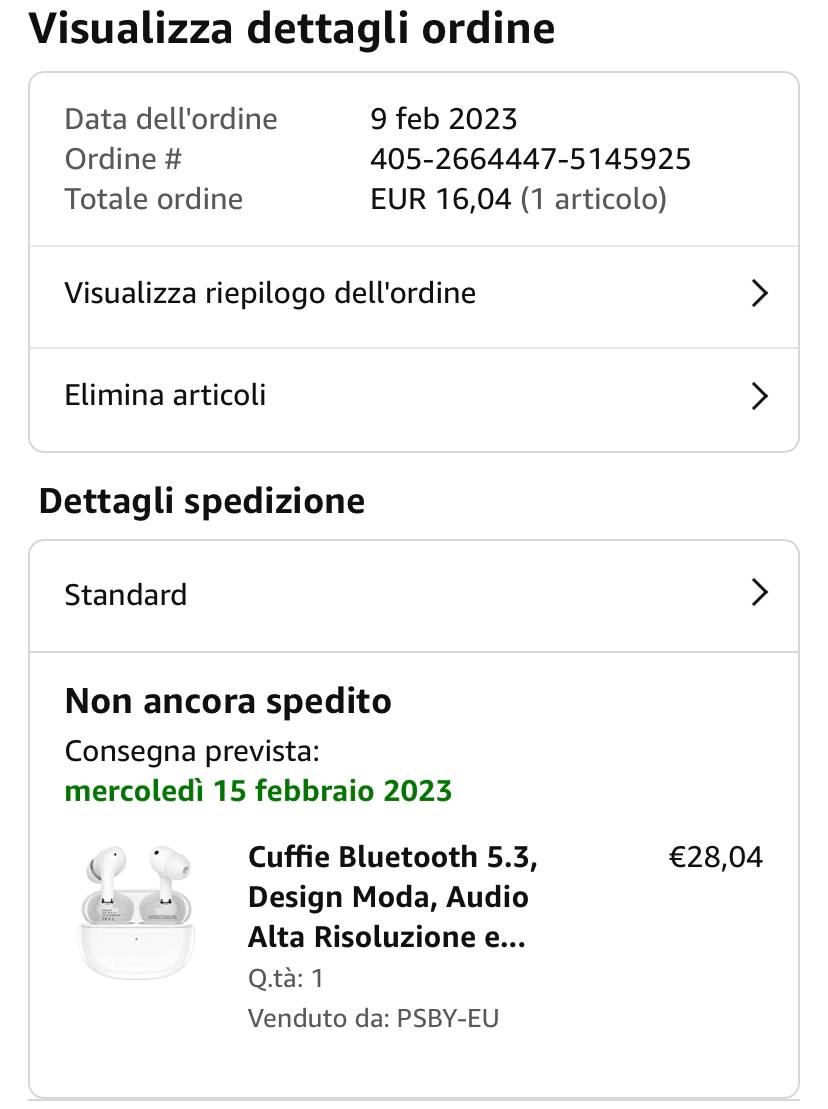Select the Elimina articoli option
Screen dimensions: 828x1109
click(x=165, y=395)
